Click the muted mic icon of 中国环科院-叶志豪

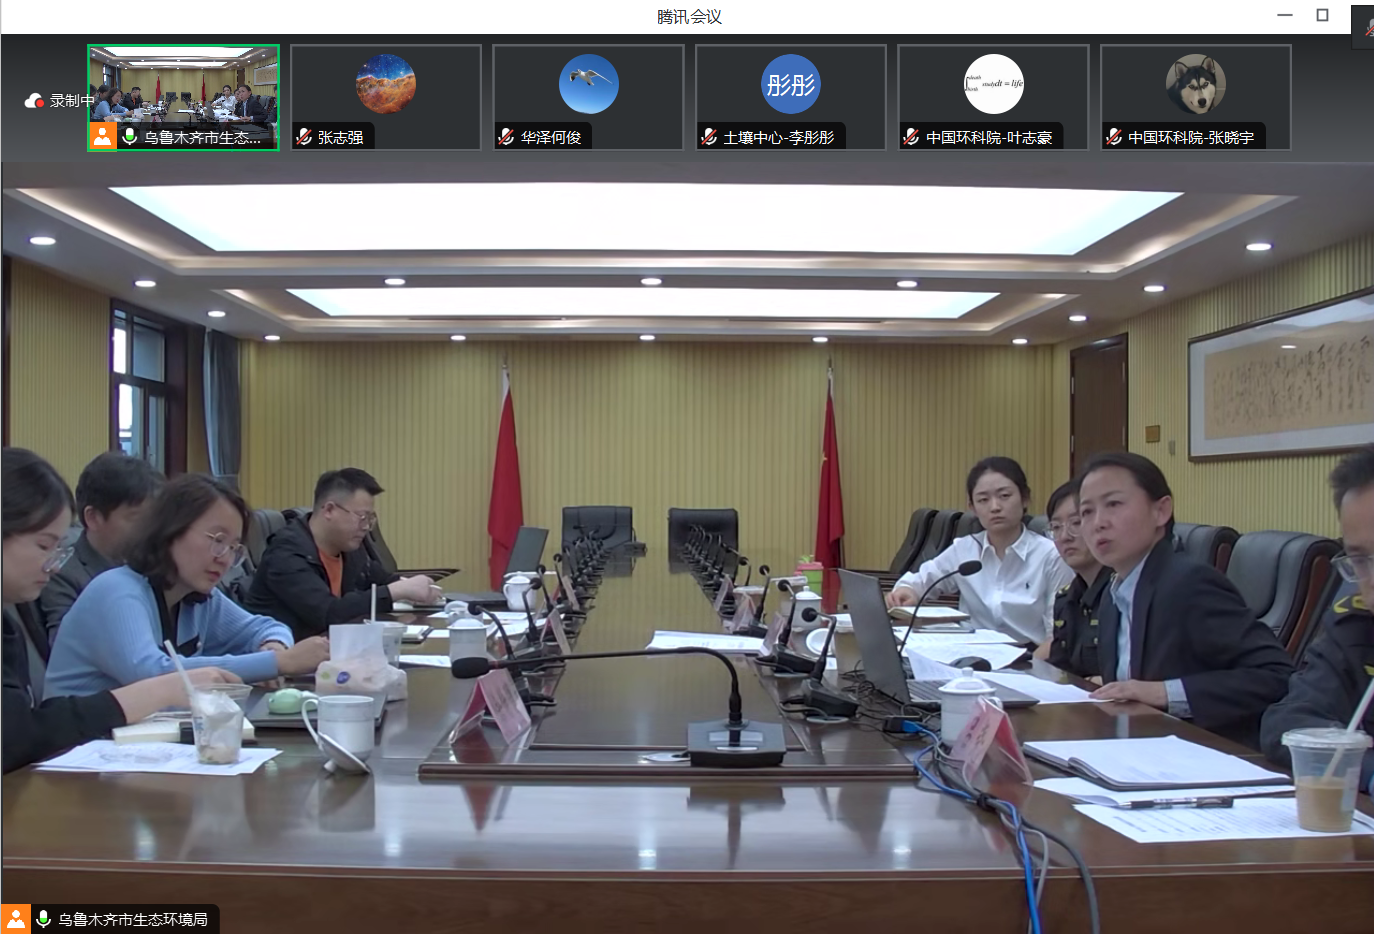pos(910,135)
